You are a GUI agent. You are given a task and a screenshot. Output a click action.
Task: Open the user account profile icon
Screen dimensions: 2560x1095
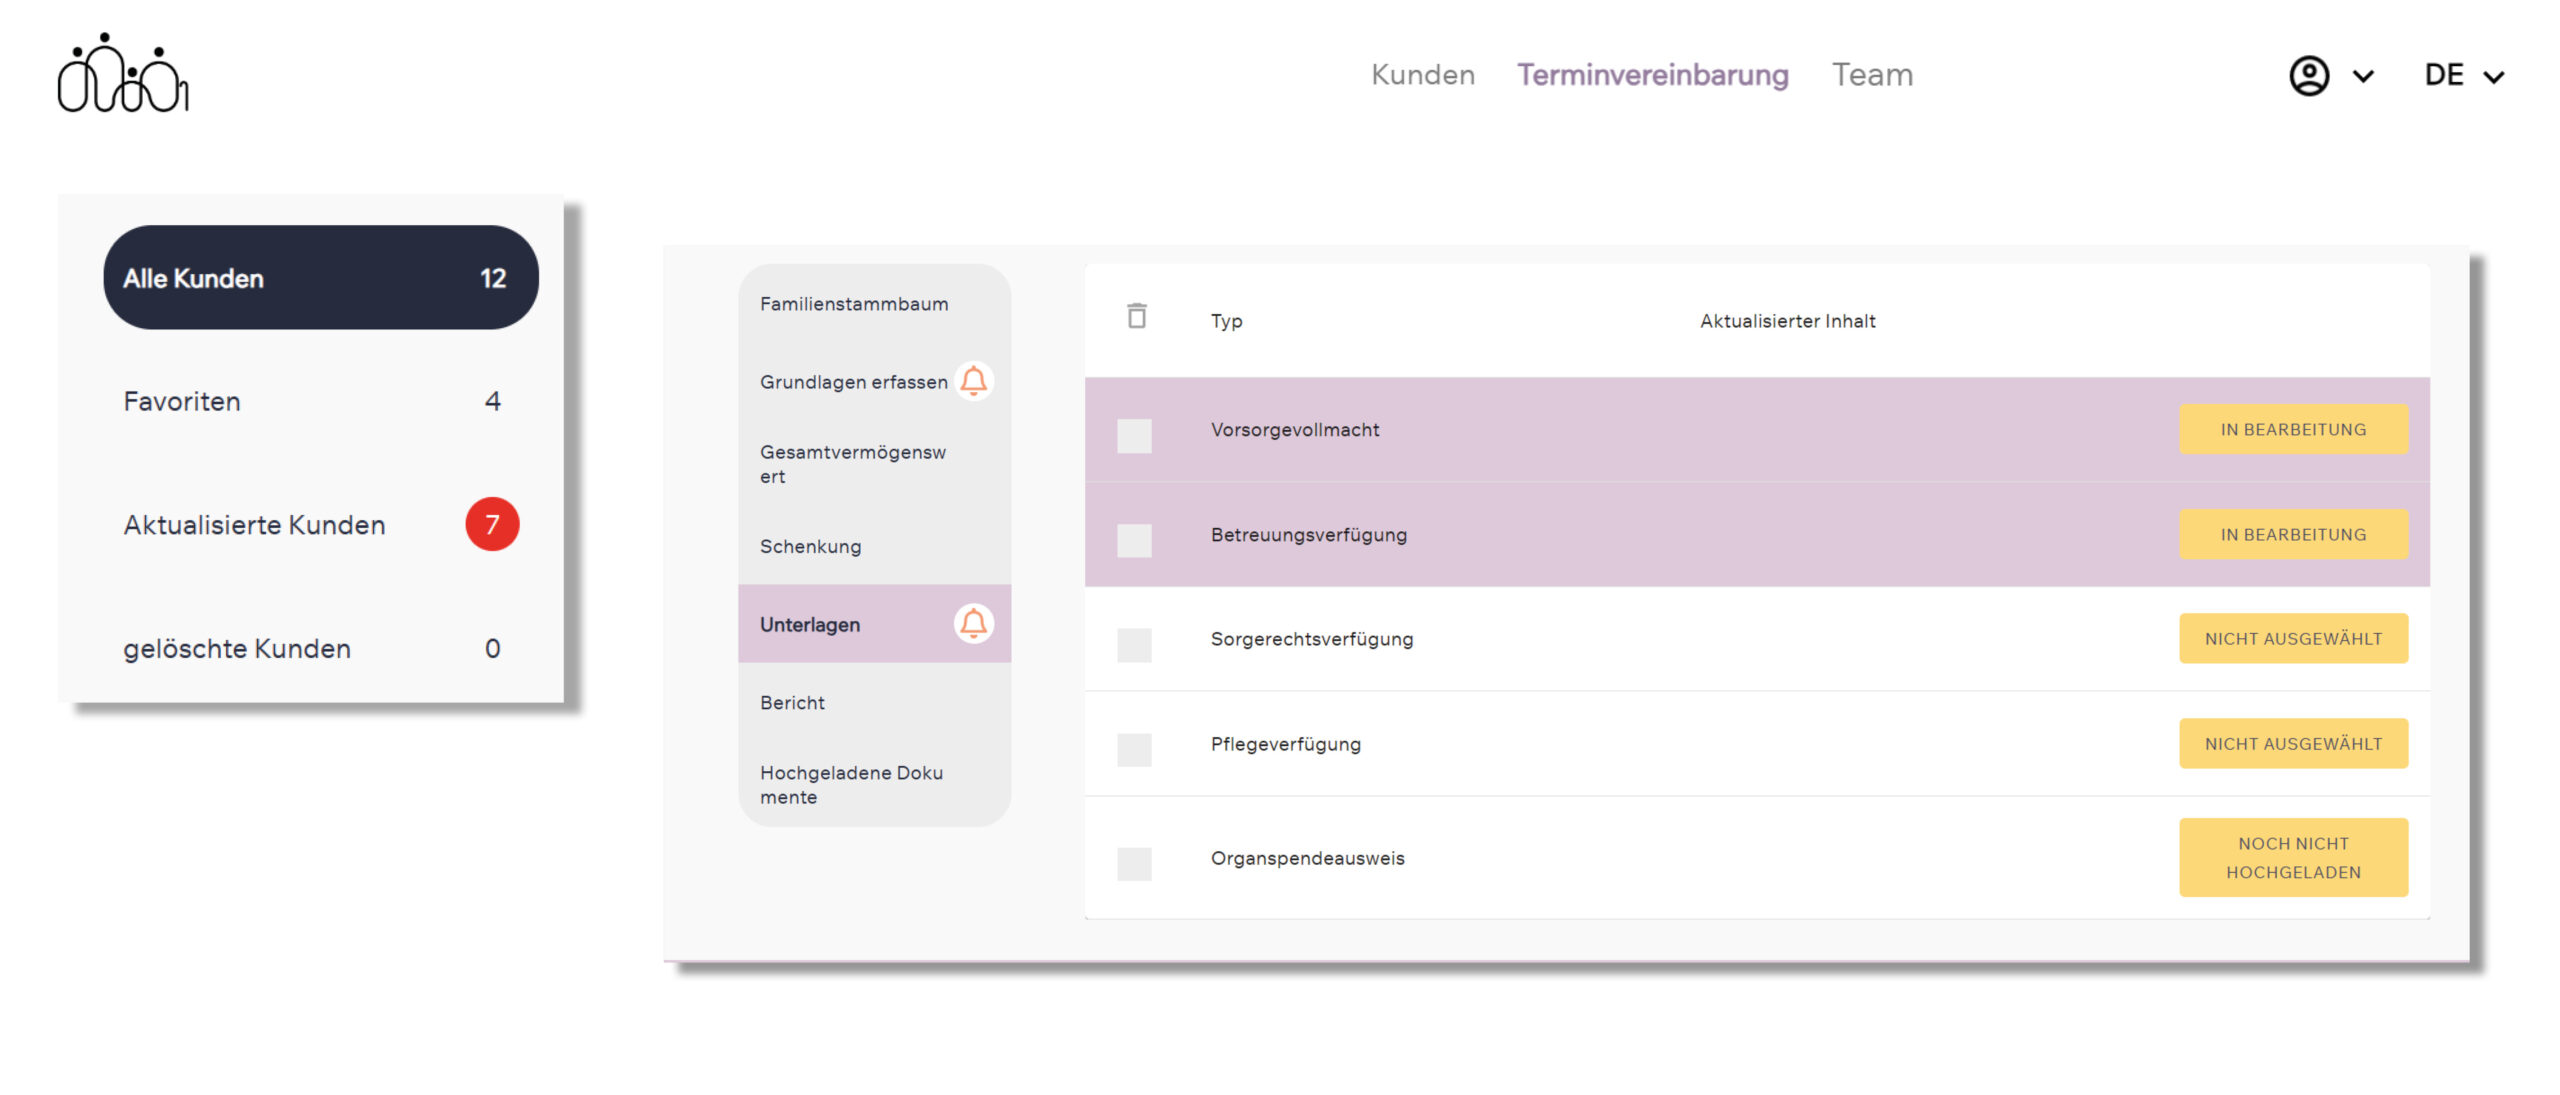point(2308,76)
